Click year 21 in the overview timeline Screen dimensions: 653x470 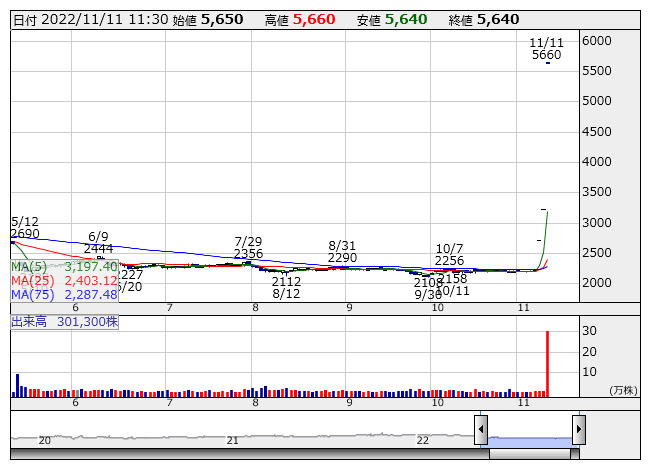tap(233, 440)
